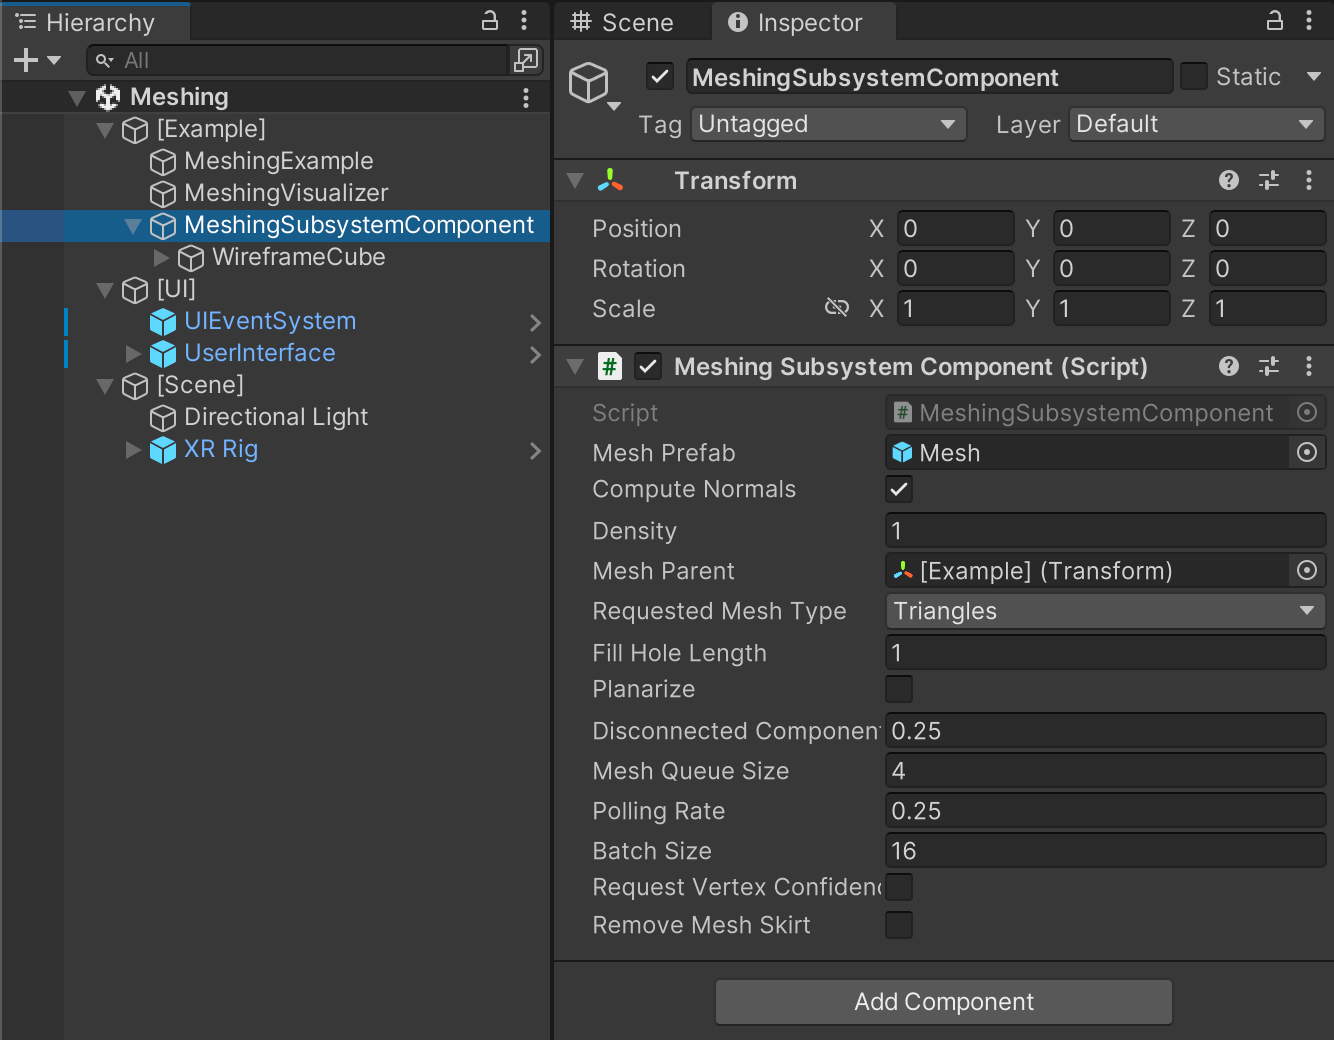
Task: Toggle constrained proportions link on Scale
Action: (x=836, y=308)
